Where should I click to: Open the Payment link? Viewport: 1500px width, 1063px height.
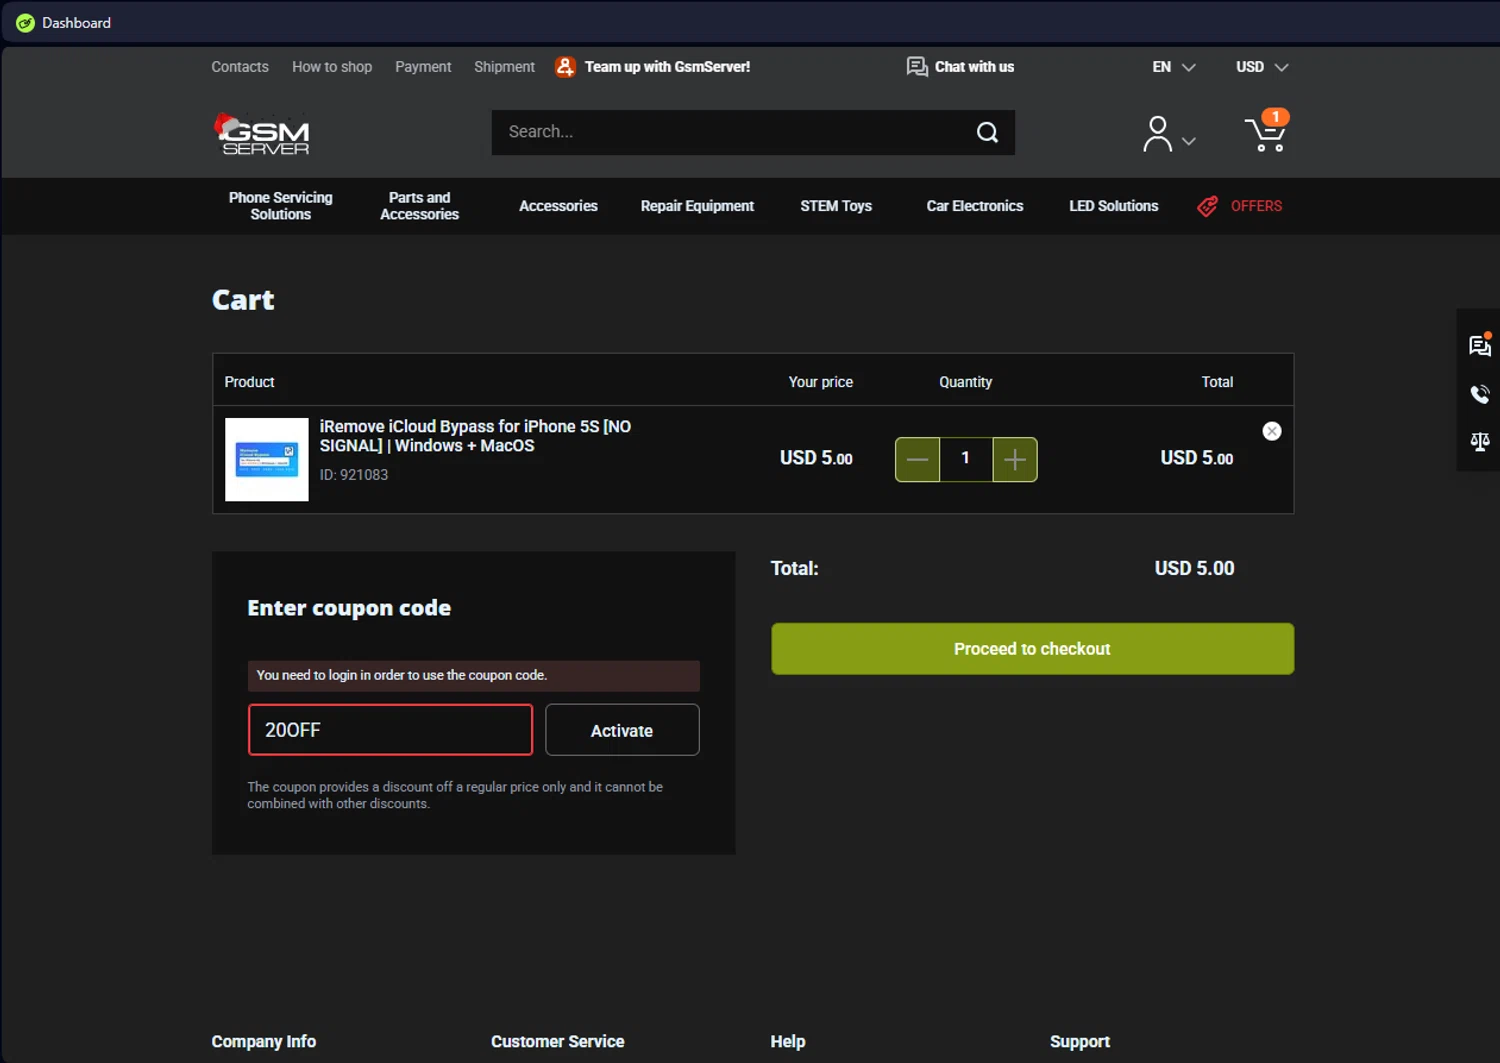pos(423,67)
